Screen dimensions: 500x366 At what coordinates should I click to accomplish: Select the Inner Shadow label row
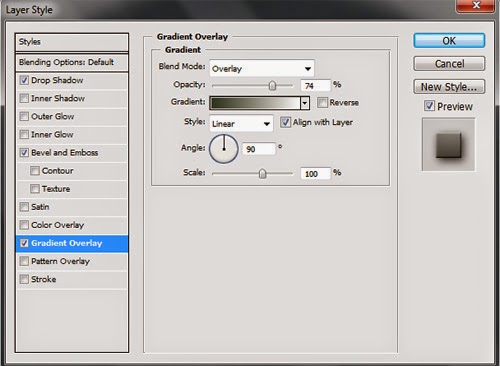click(x=72, y=98)
